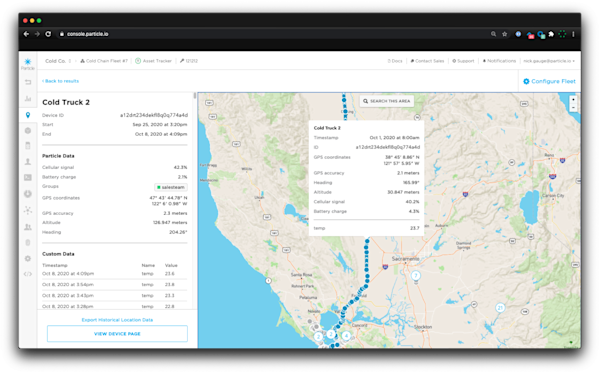Viewport: 600px width, 374px height.
Task: Open browser extensions puzzle icon
Action: 551,34
